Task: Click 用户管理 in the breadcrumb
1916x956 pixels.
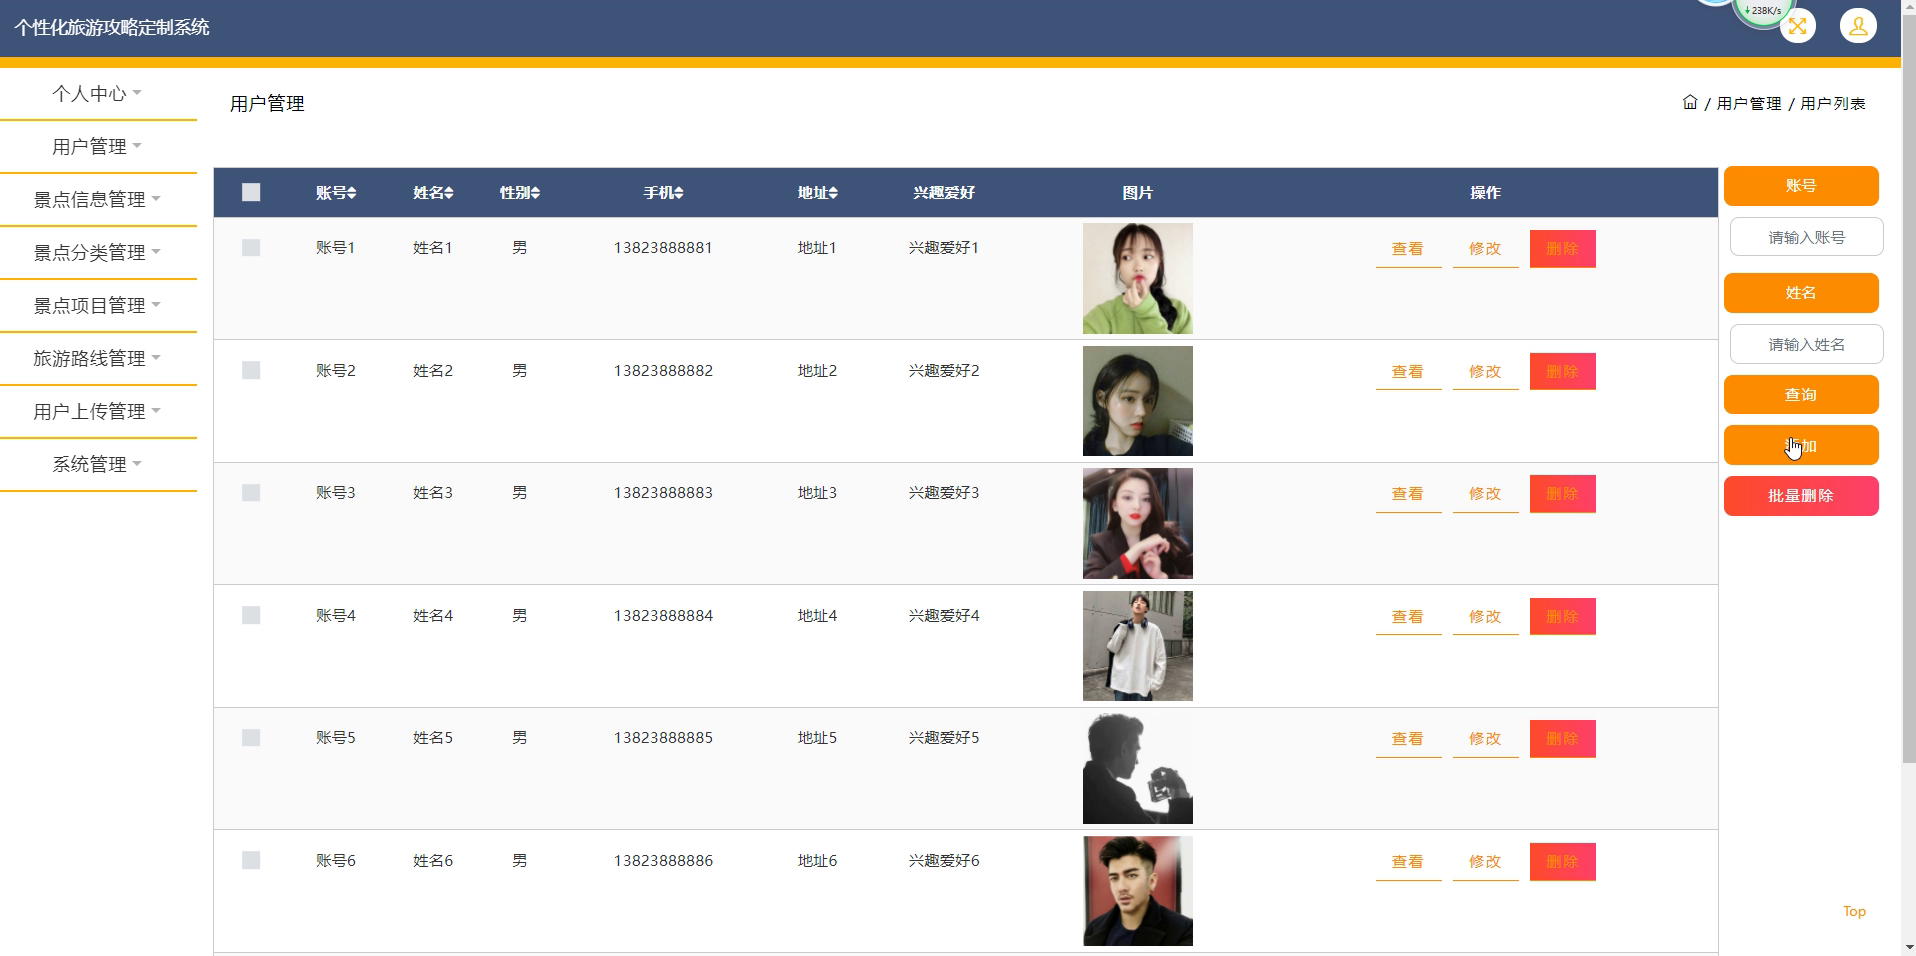Action: pos(1749,104)
